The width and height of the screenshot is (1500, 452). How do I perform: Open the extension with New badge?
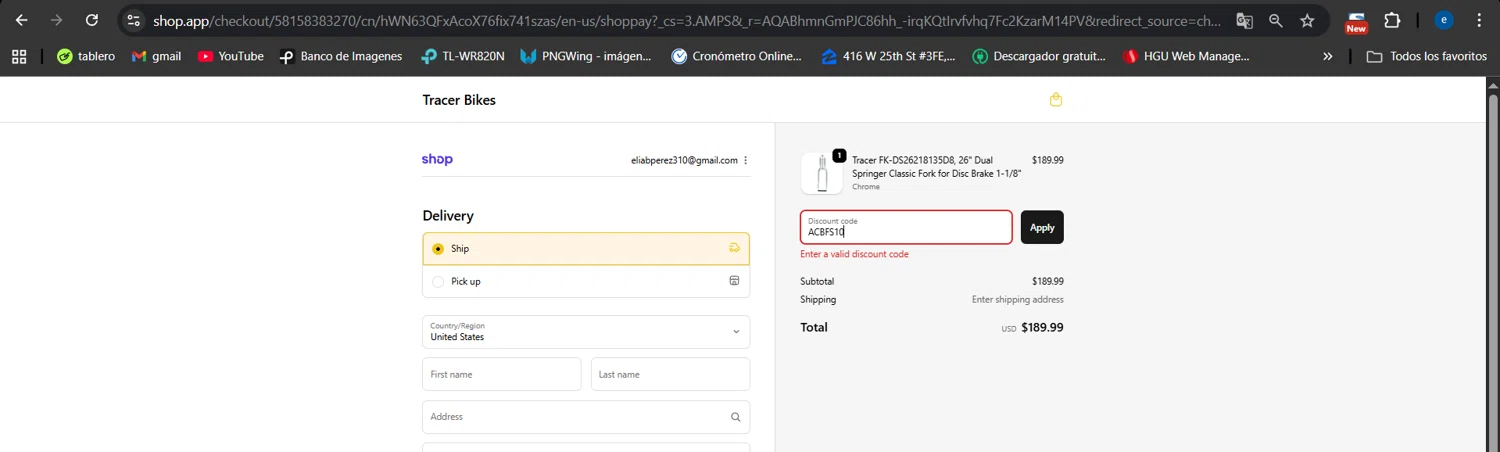[x=1356, y=21]
